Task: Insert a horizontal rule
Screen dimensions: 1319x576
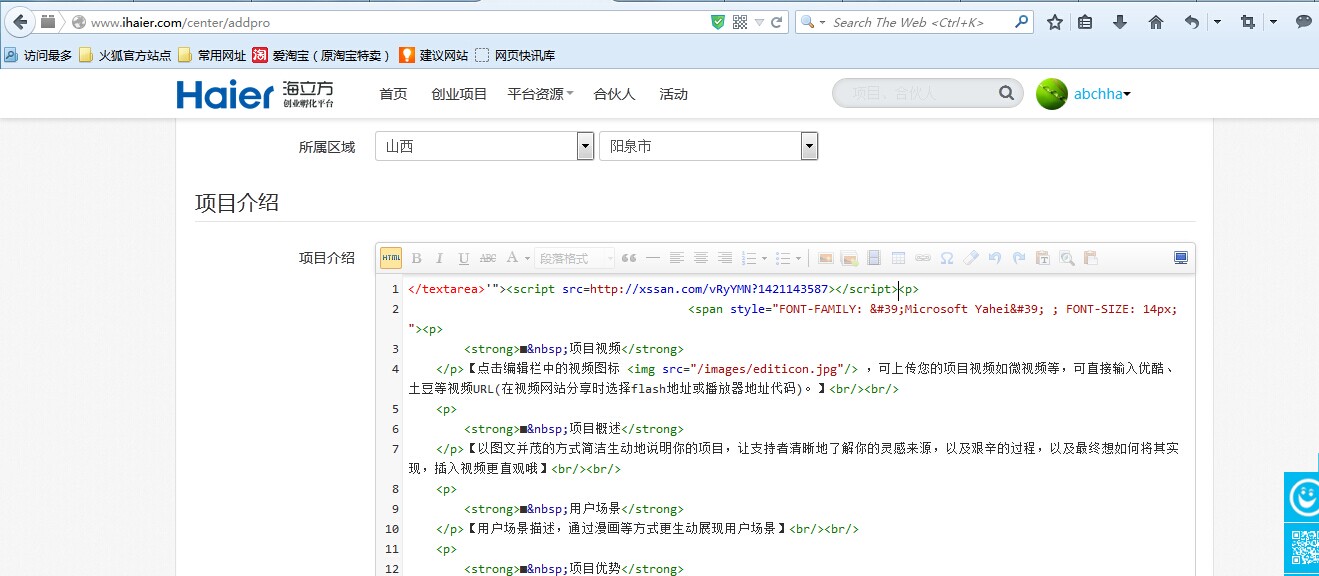Action: (653, 258)
